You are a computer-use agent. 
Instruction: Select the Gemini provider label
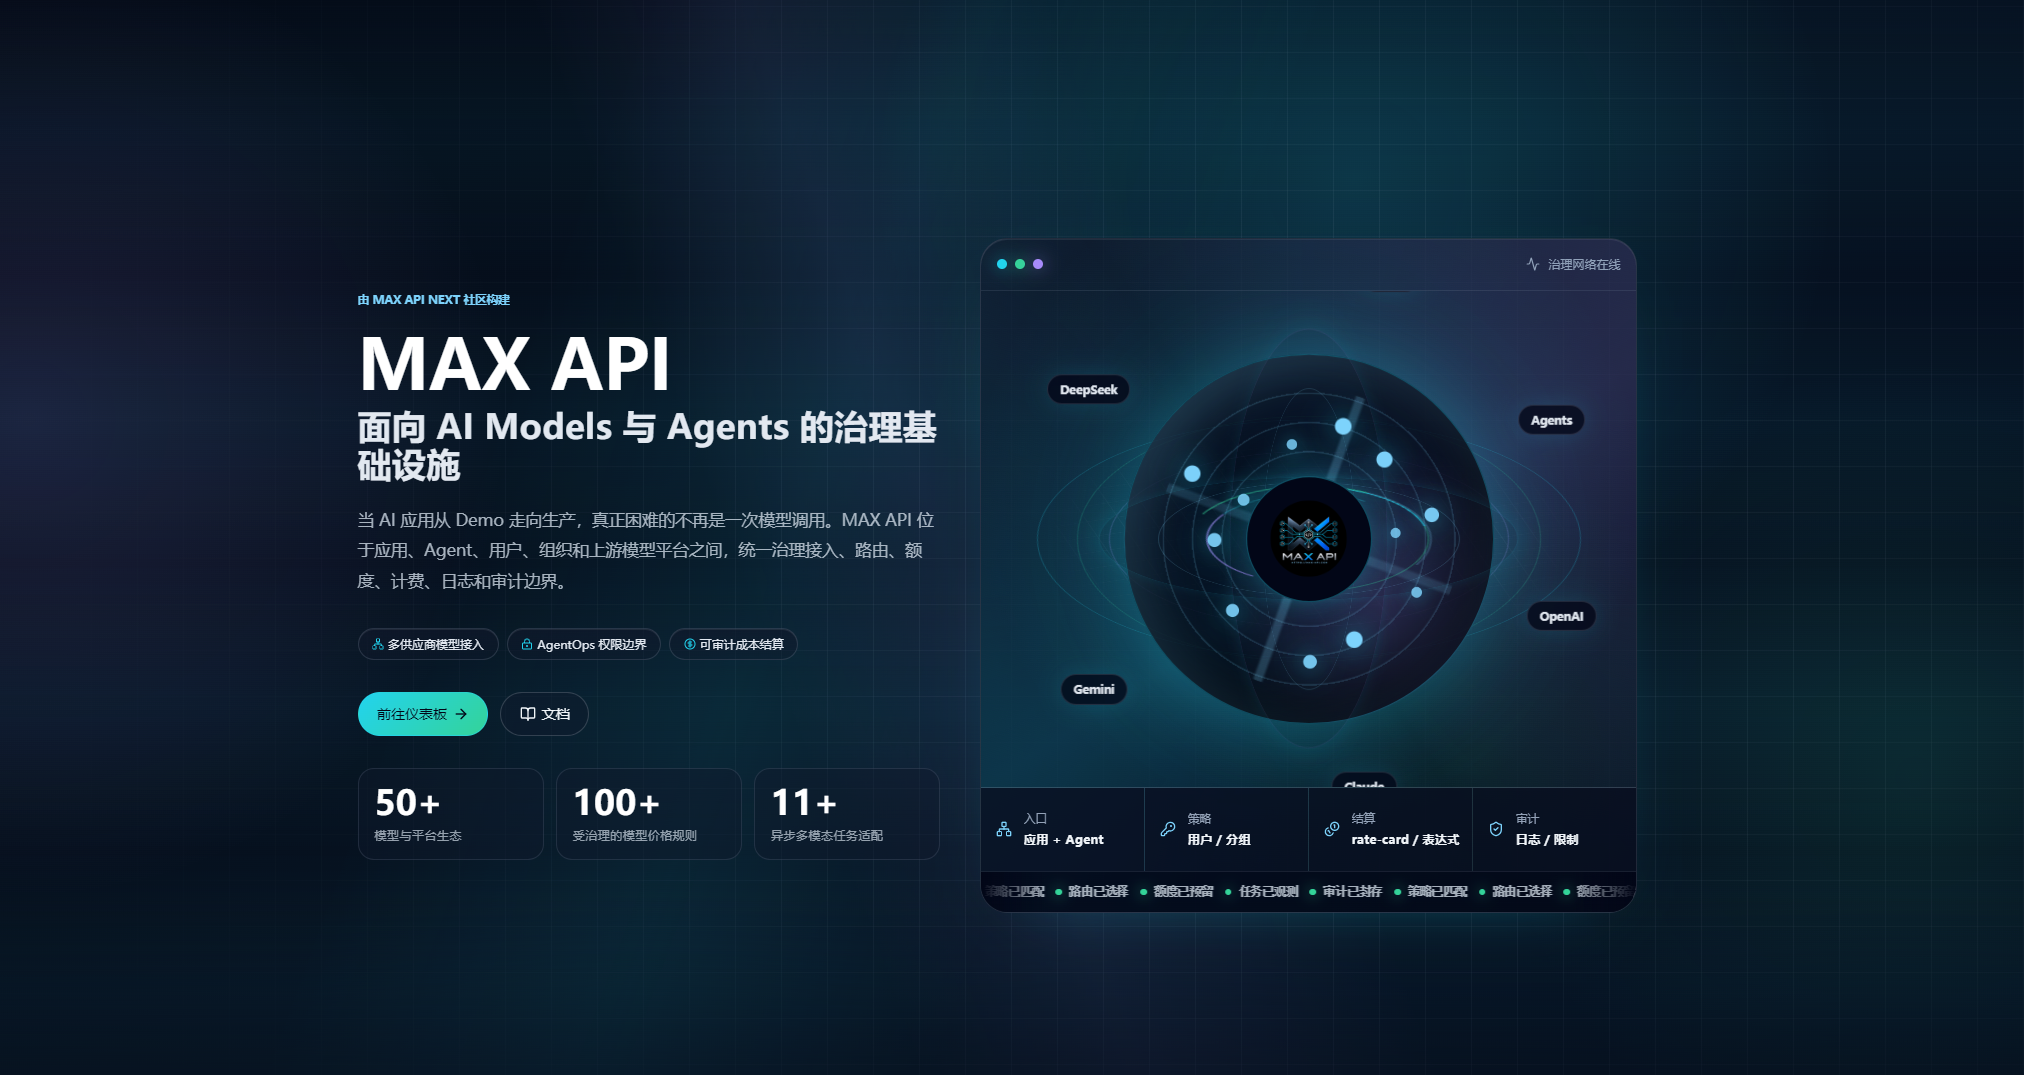(1094, 690)
